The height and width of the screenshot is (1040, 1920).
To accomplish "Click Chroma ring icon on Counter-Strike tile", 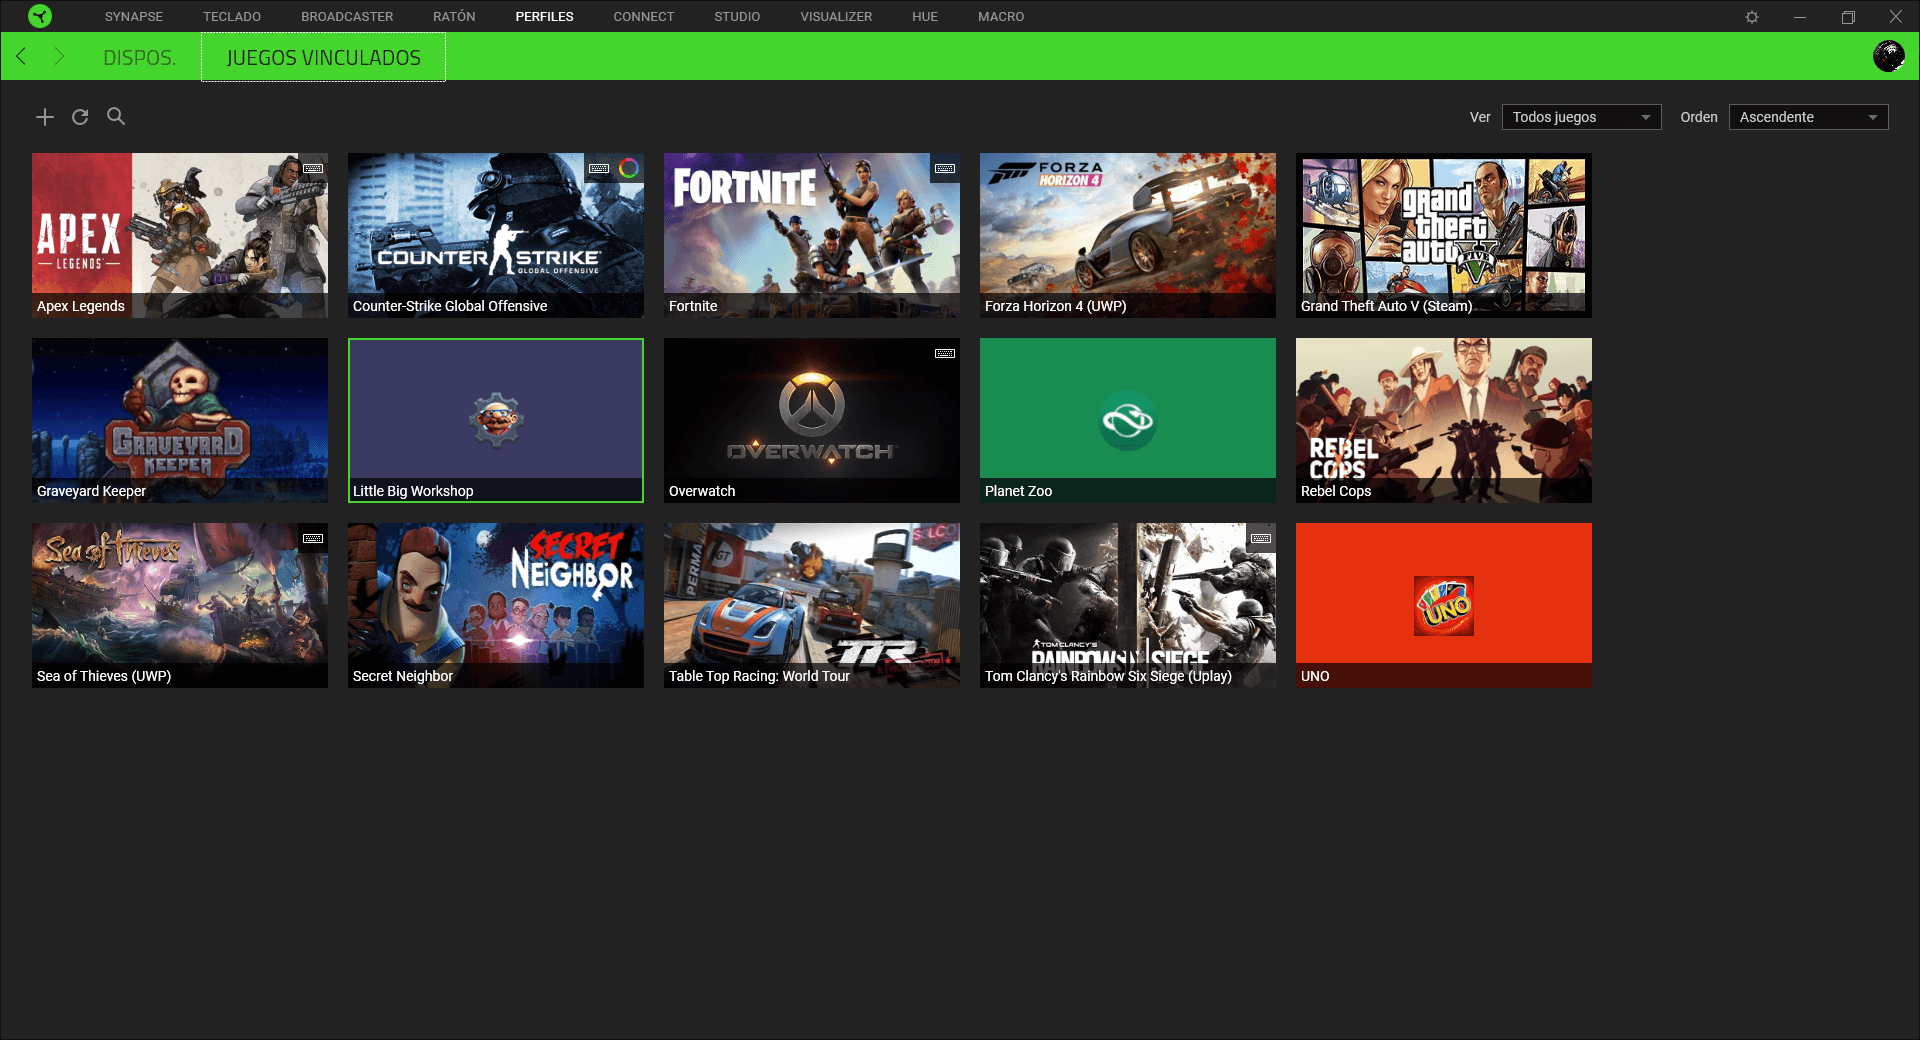I will pos(629,168).
